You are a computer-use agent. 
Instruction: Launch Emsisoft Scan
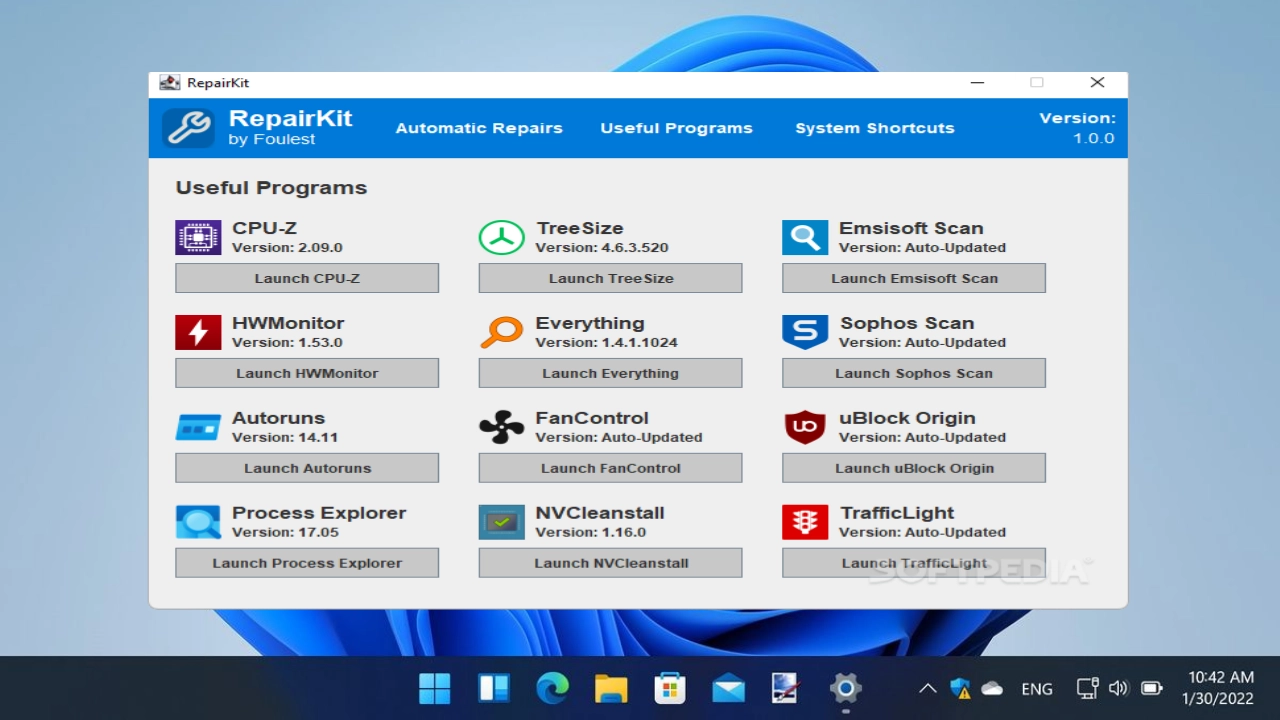pos(914,278)
